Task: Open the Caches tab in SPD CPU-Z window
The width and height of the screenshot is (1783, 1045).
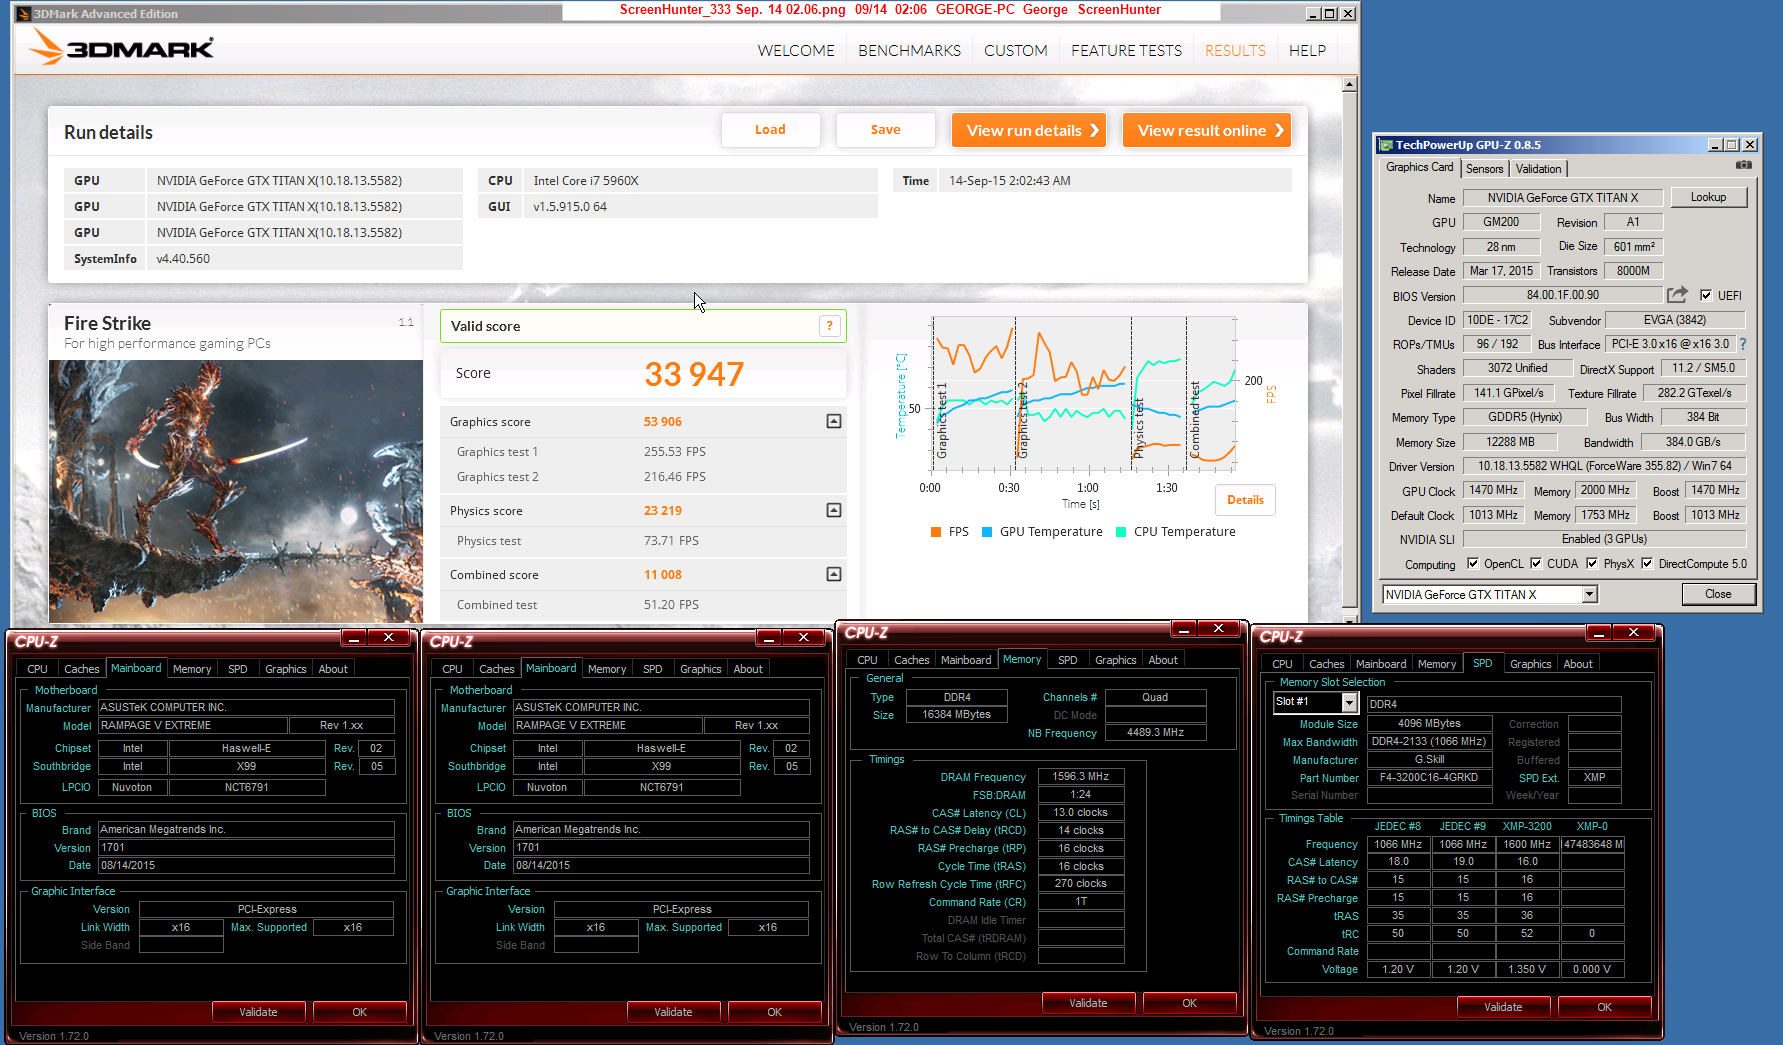Action: (1326, 664)
